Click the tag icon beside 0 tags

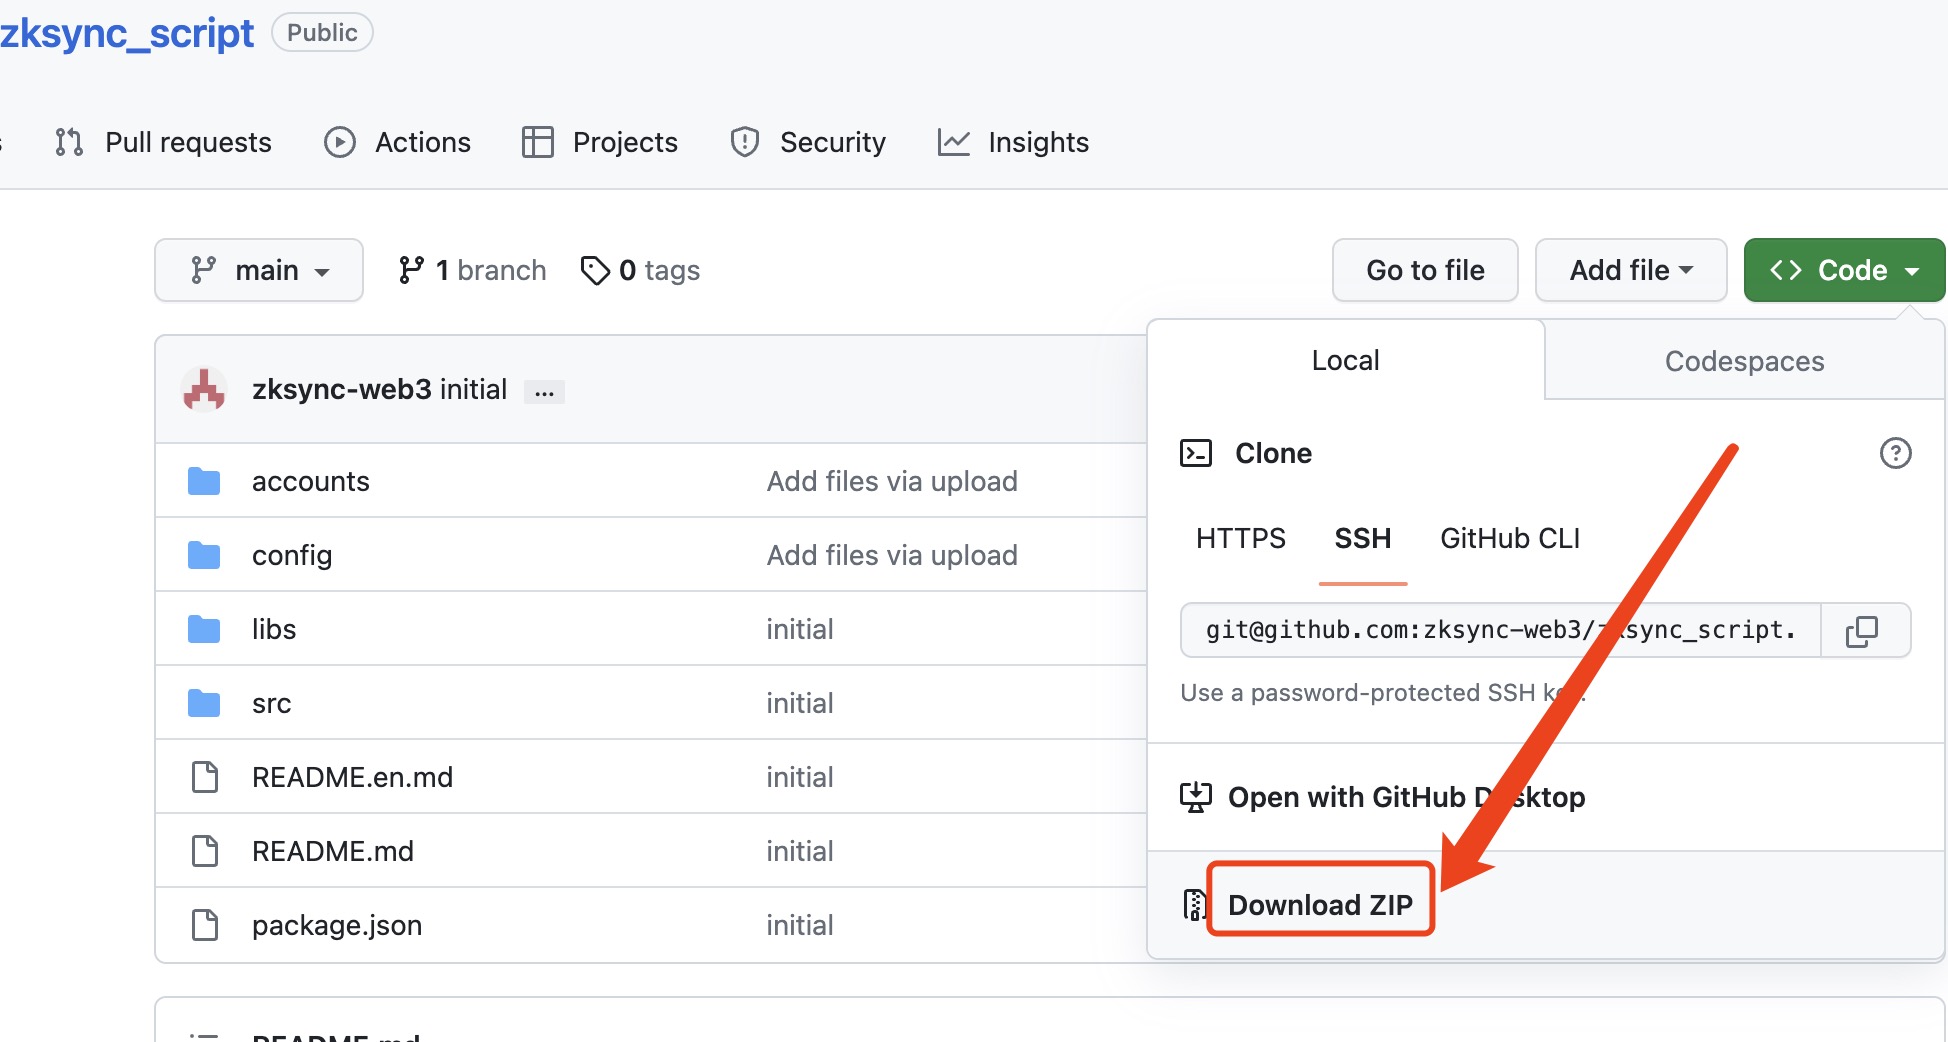click(595, 270)
